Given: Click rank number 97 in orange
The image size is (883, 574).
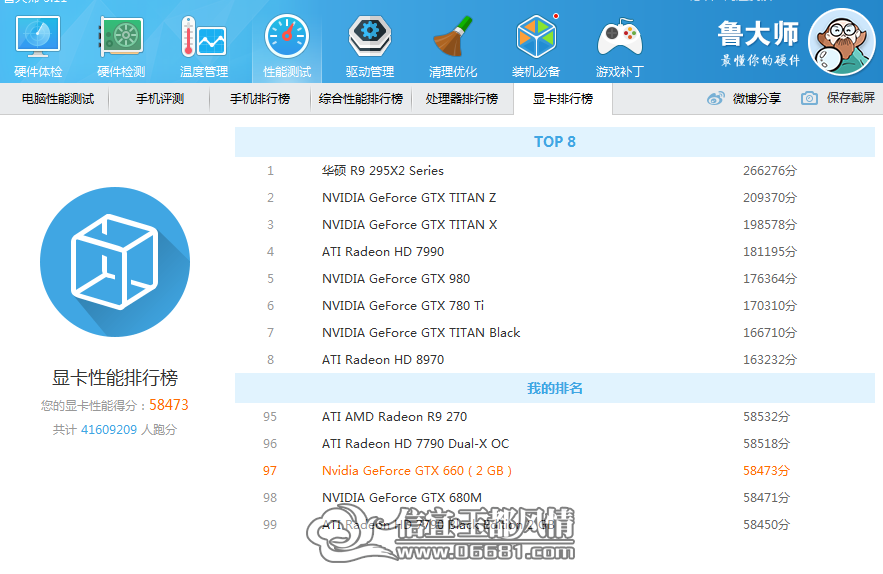Looking at the screenshot, I should point(270,471).
